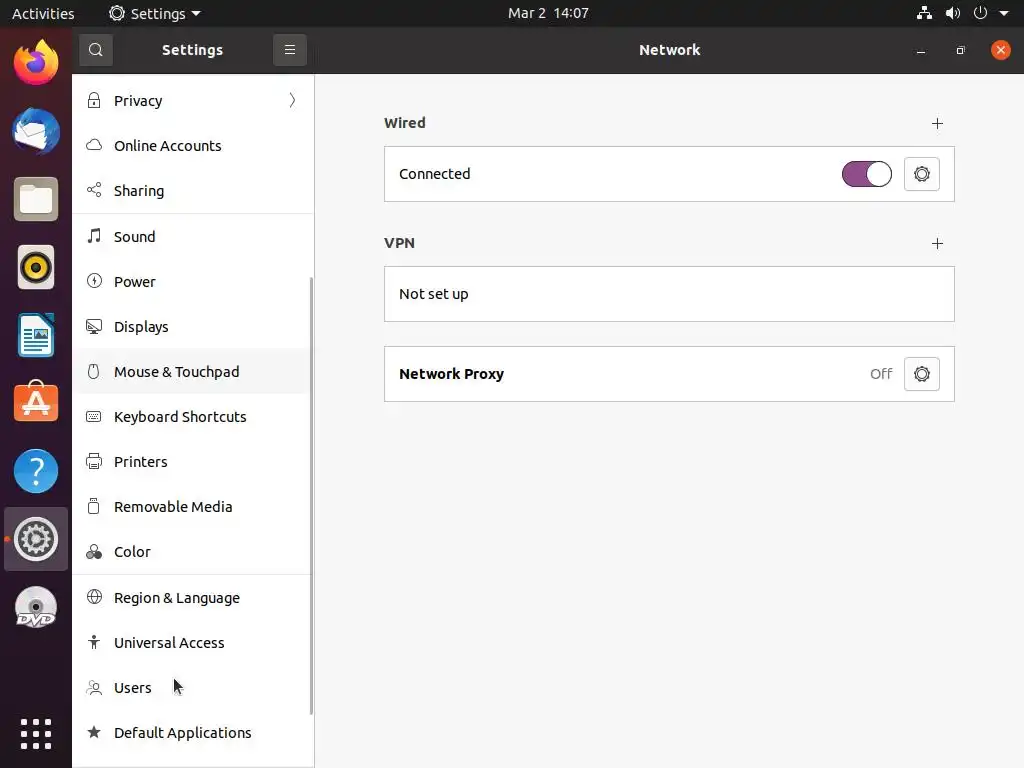
Task: Expand the Privacy submenu arrow
Action: (x=292, y=100)
